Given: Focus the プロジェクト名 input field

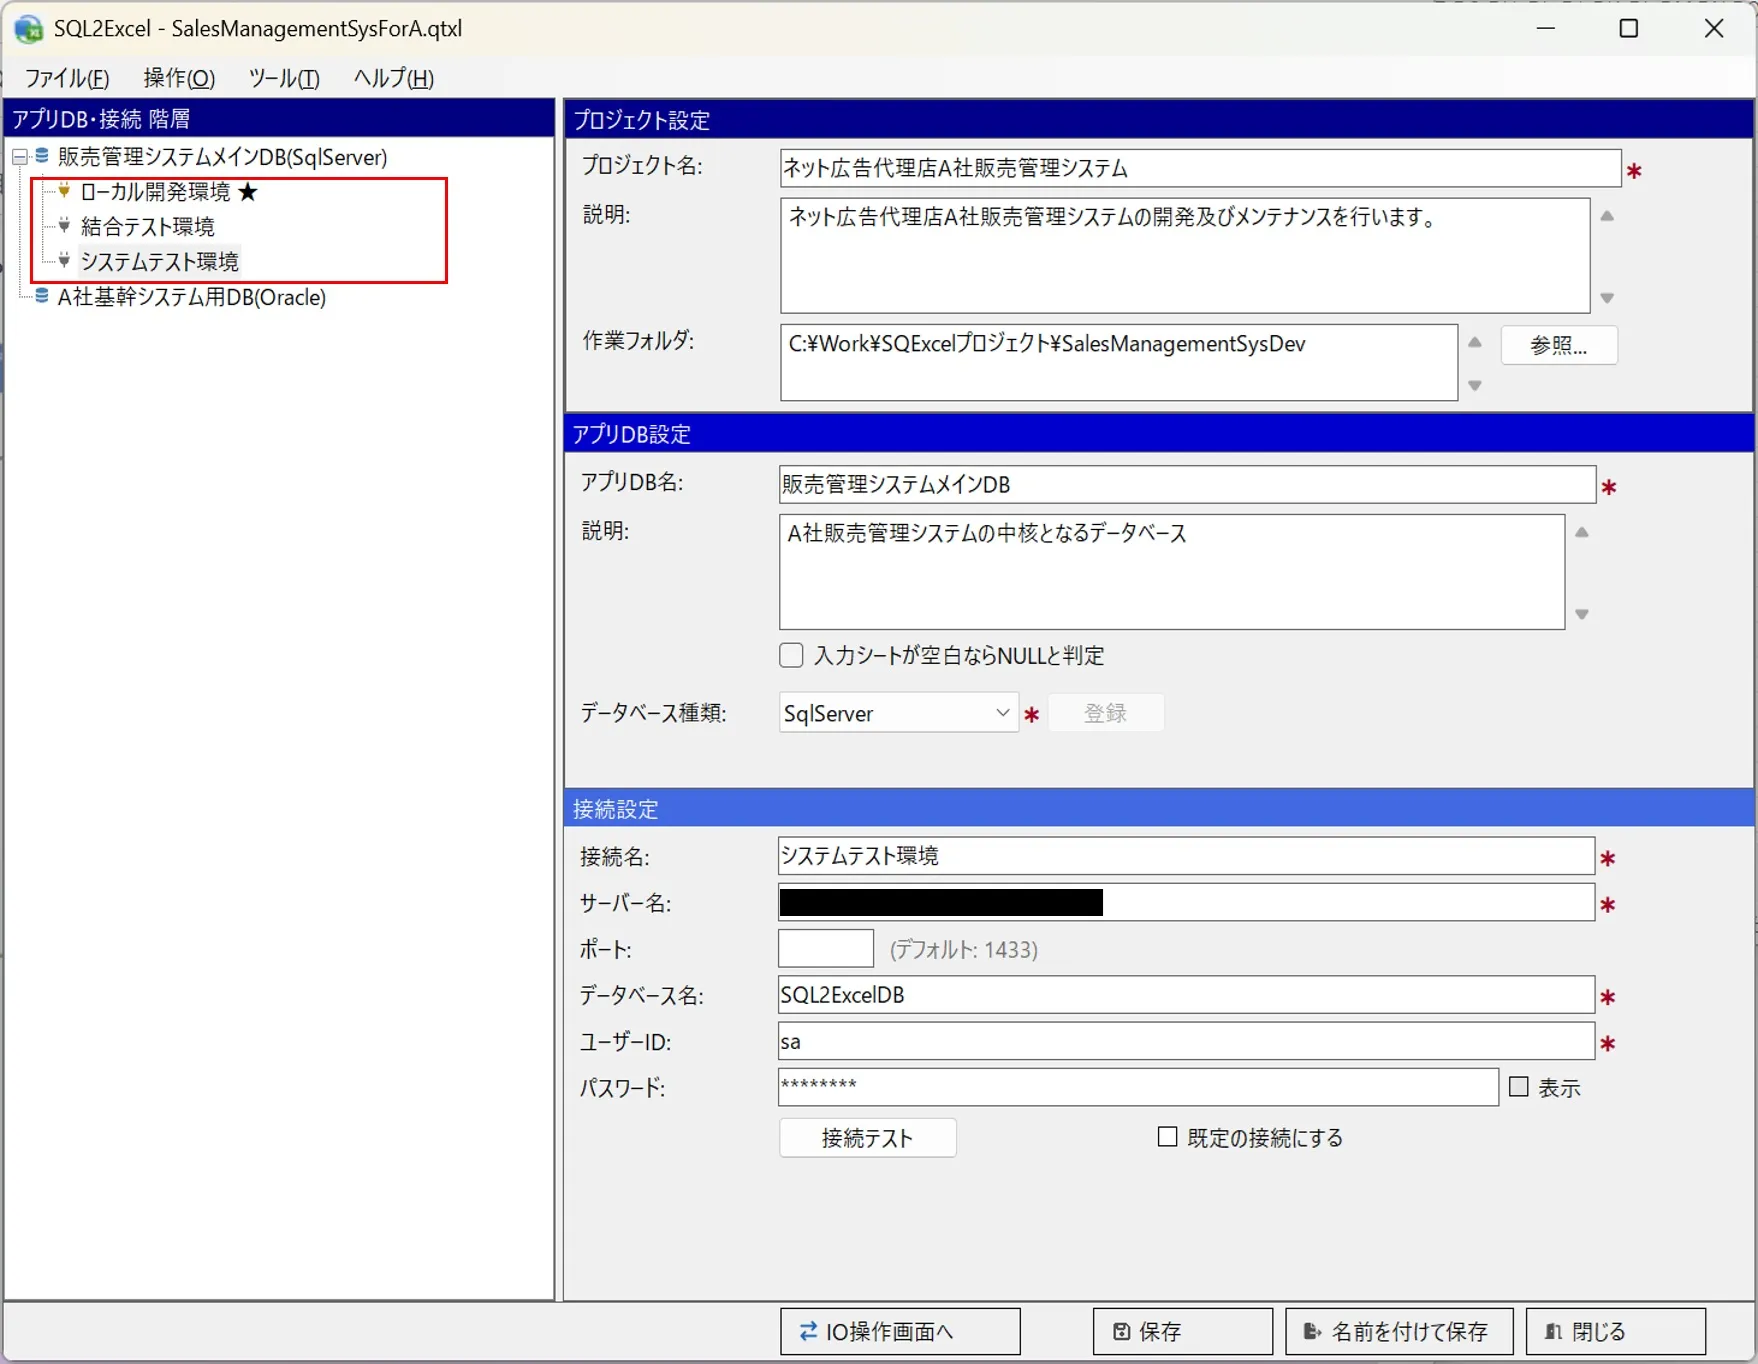Looking at the screenshot, I should tap(1200, 168).
